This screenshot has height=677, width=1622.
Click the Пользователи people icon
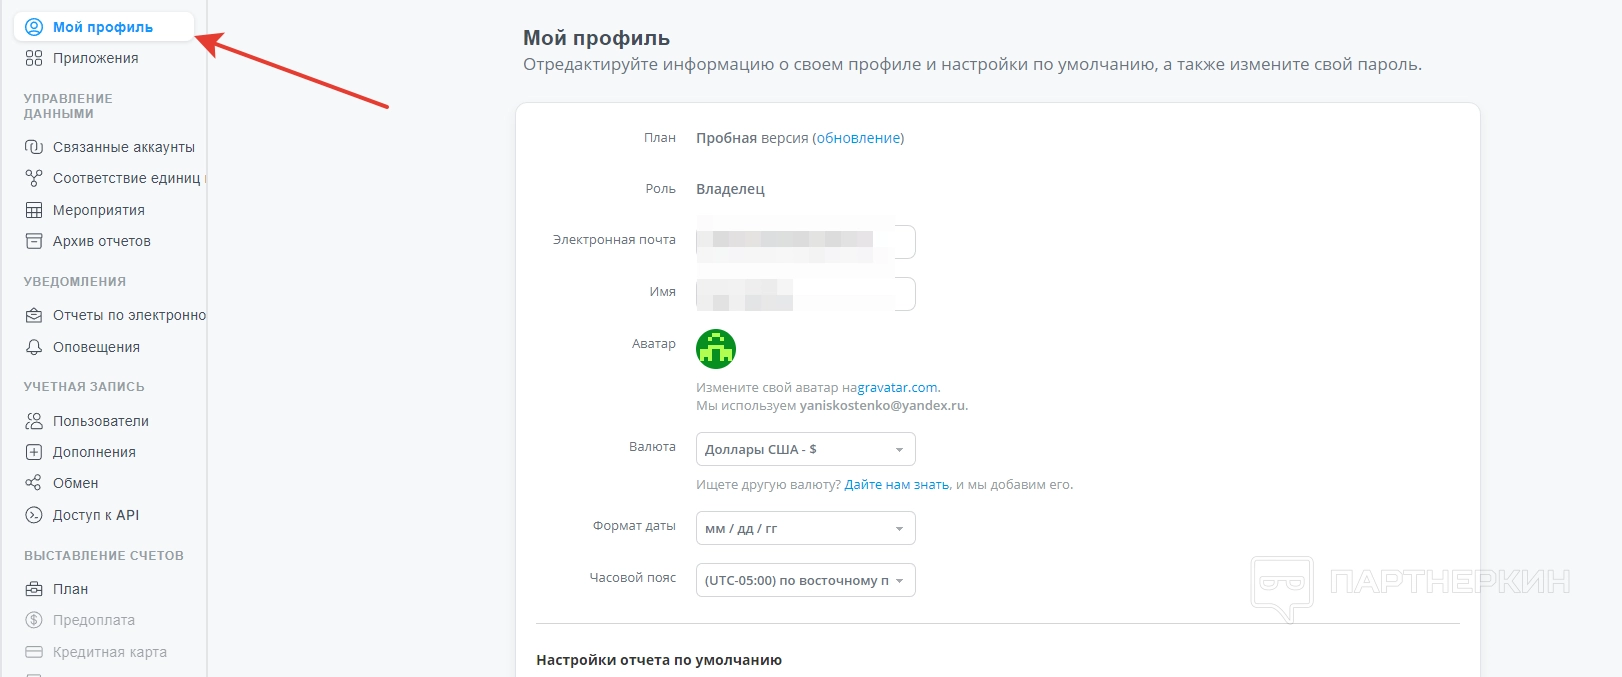coord(34,421)
